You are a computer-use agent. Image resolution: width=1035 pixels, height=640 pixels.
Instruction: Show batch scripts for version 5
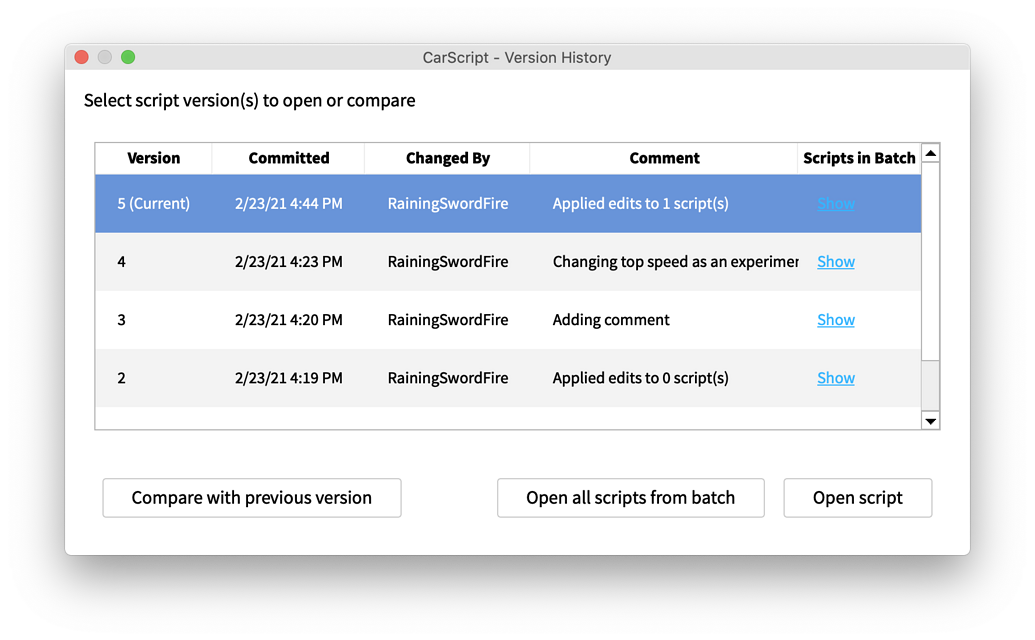(x=836, y=203)
